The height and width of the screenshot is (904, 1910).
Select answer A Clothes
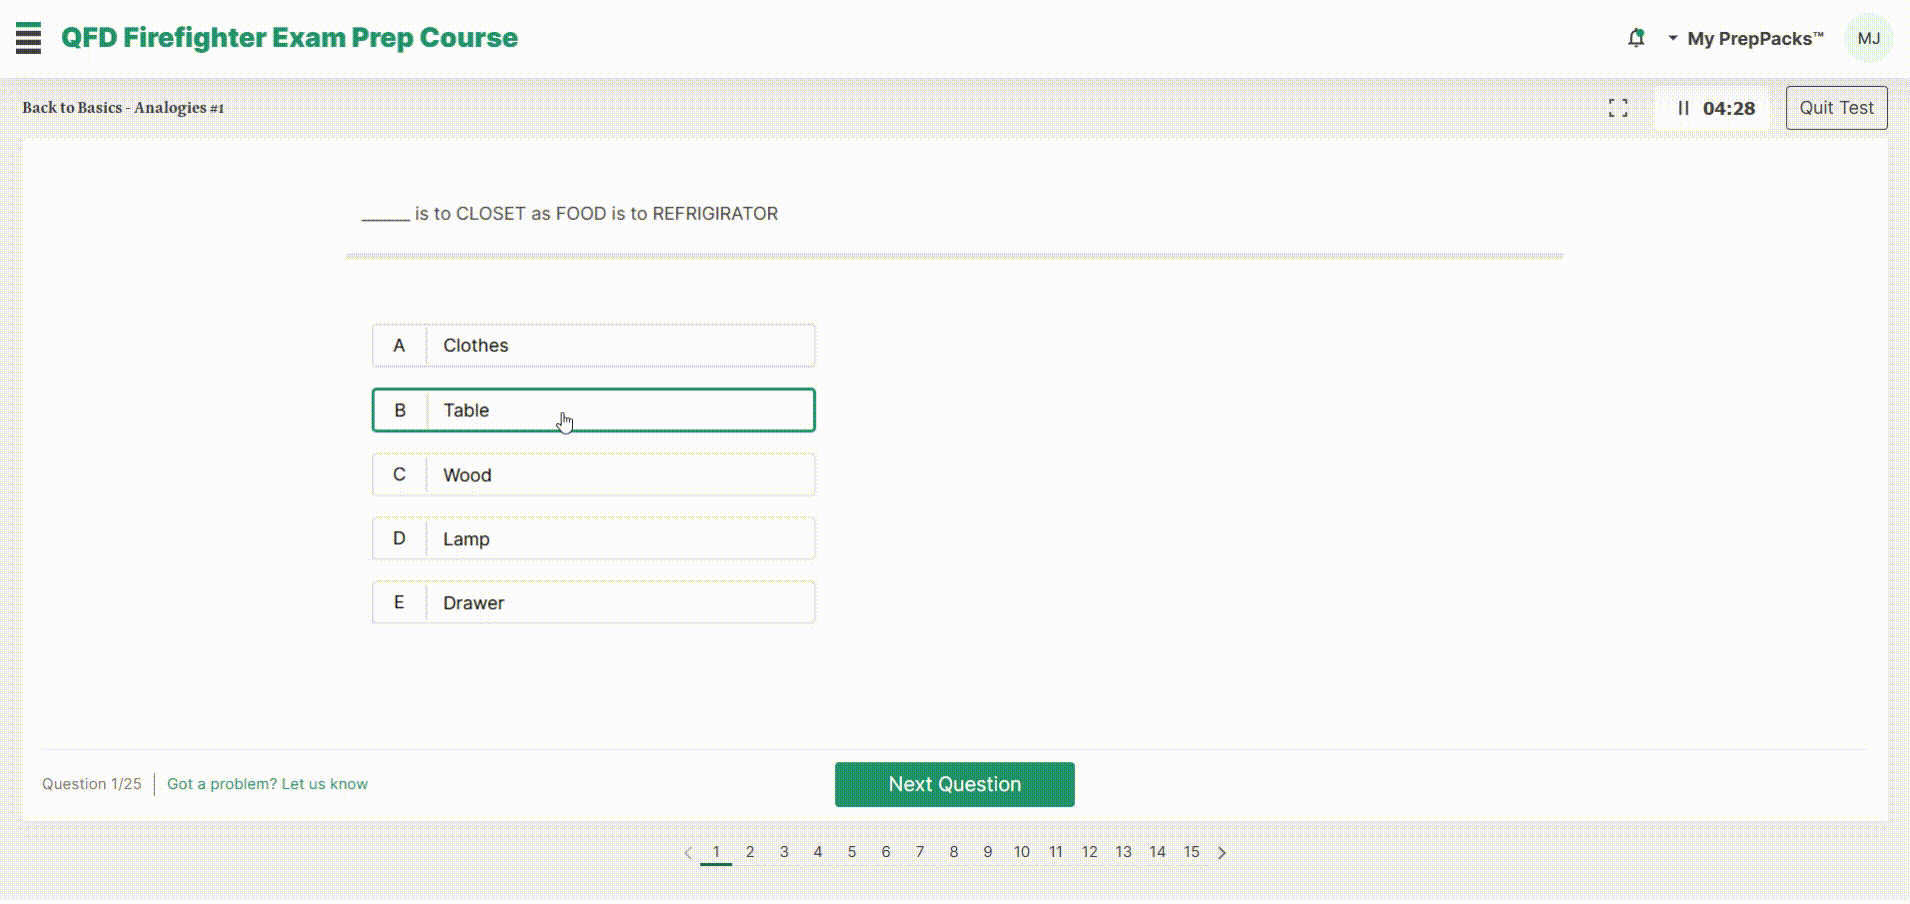tap(594, 345)
